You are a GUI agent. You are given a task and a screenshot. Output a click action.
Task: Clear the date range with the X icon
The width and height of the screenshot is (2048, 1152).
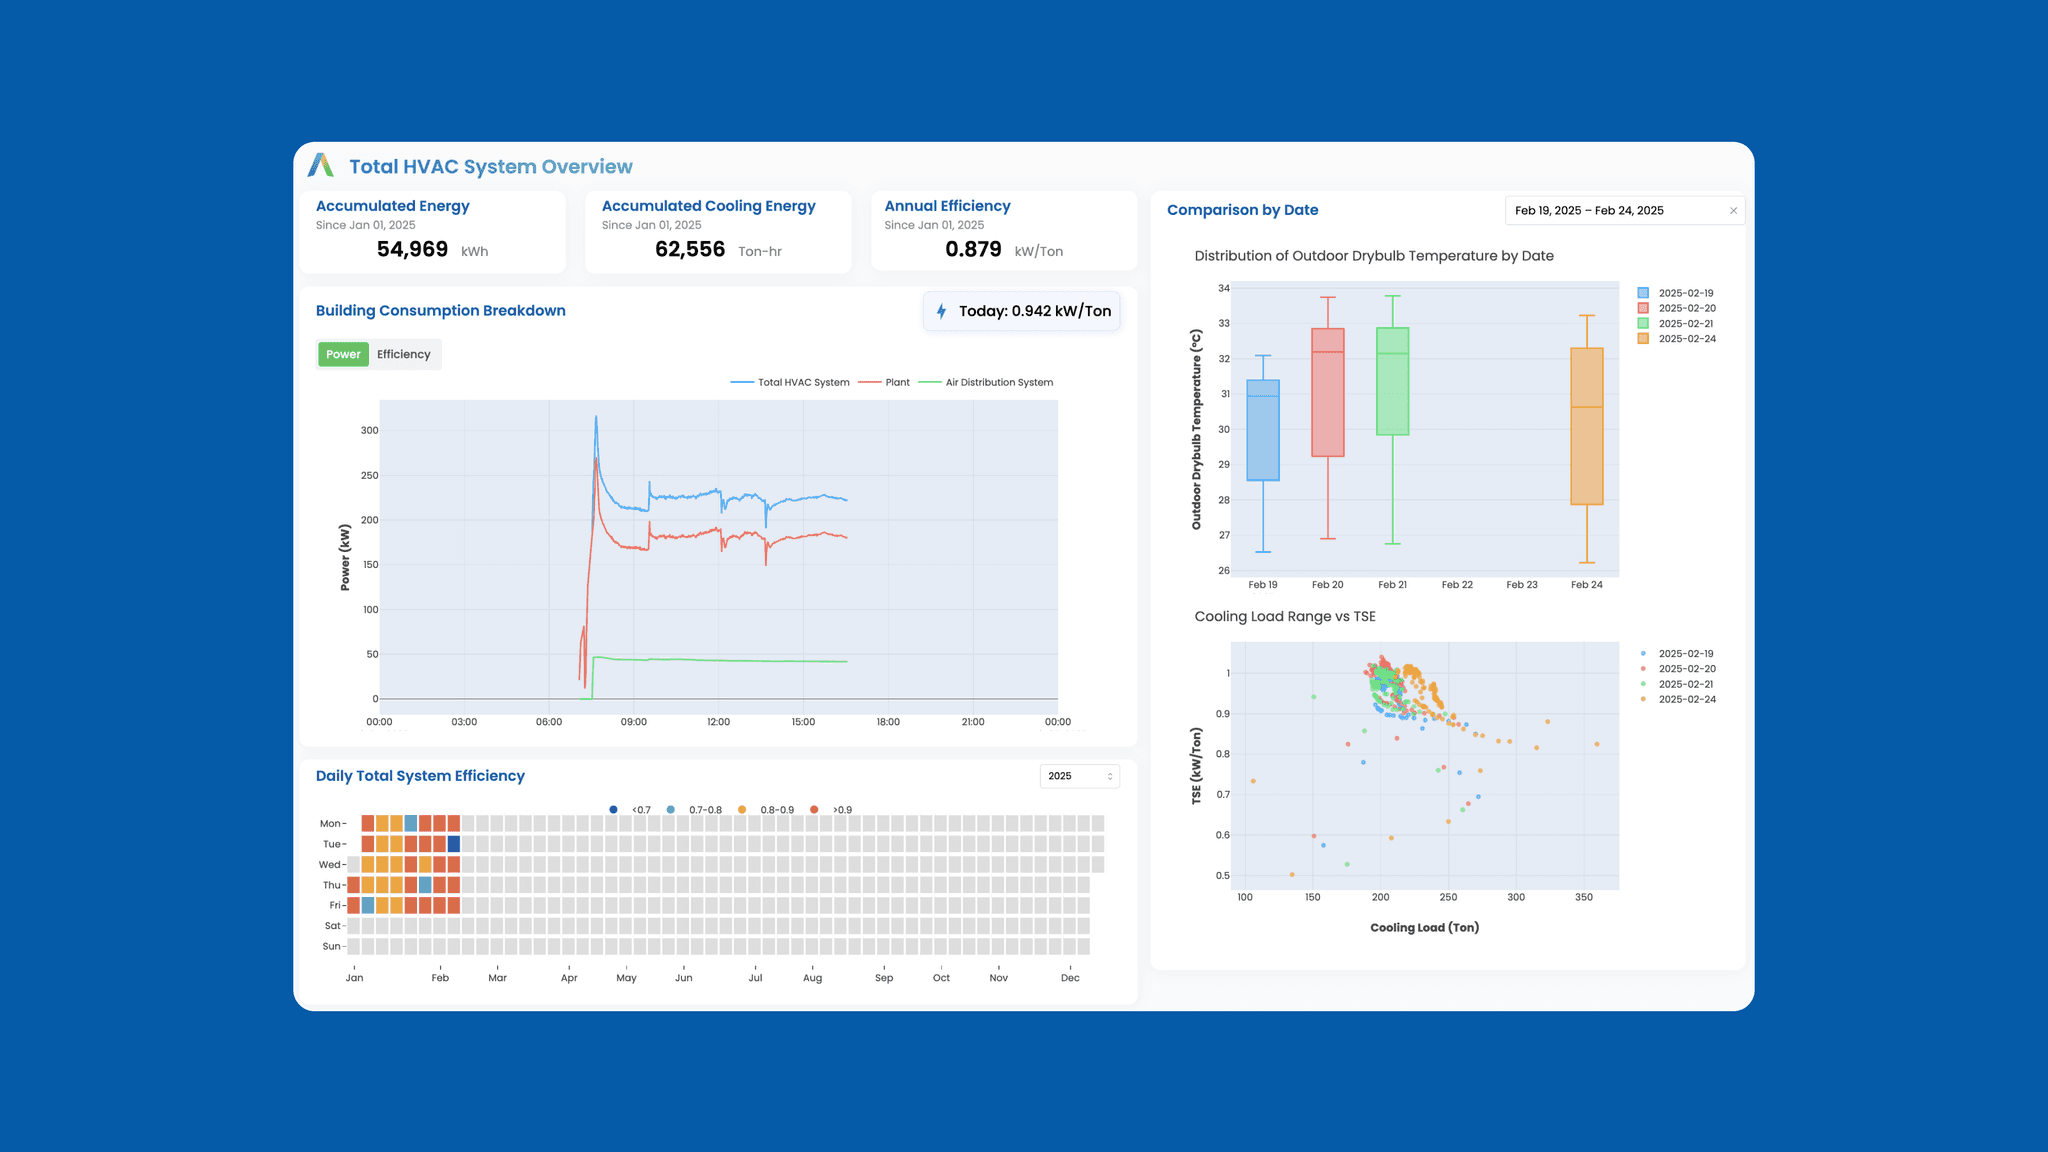(x=1733, y=211)
